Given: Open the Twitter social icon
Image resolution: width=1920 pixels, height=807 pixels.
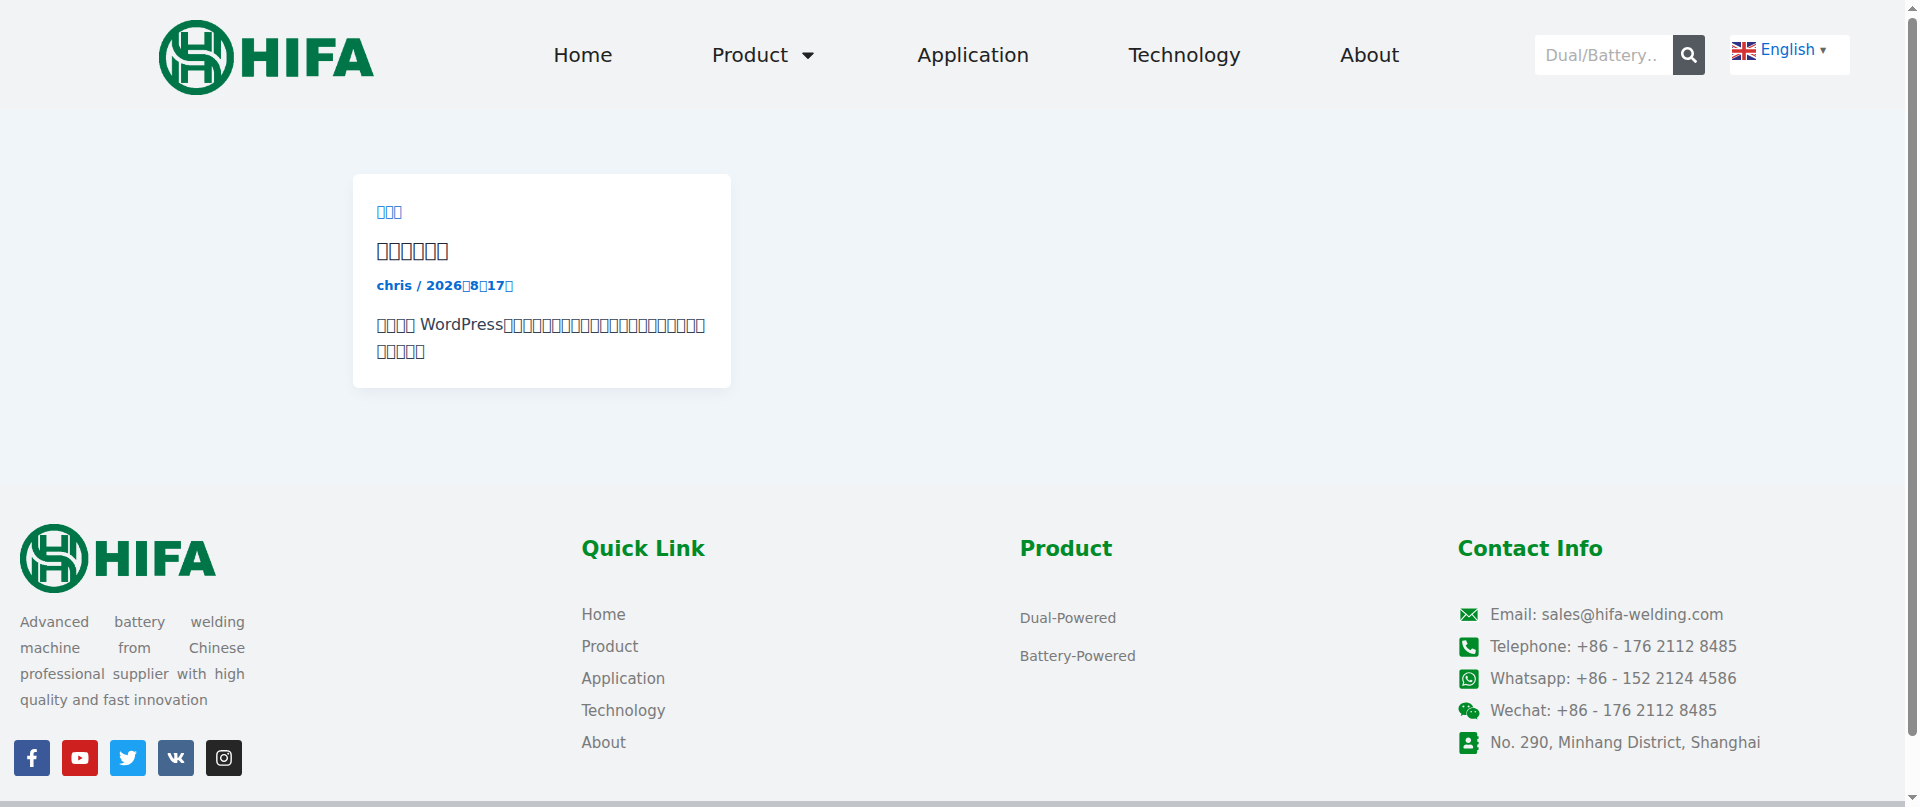Looking at the screenshot, I should point(128,758).
